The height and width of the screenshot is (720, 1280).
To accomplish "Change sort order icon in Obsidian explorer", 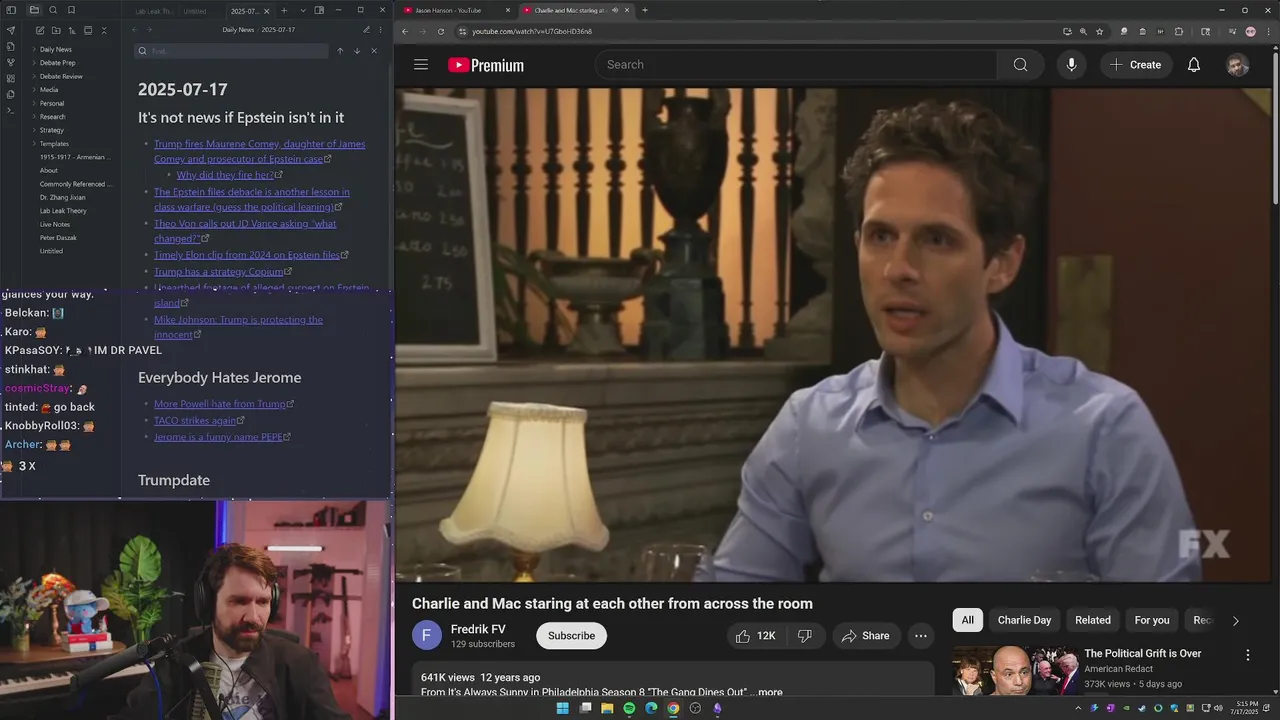I will (72, 30).
